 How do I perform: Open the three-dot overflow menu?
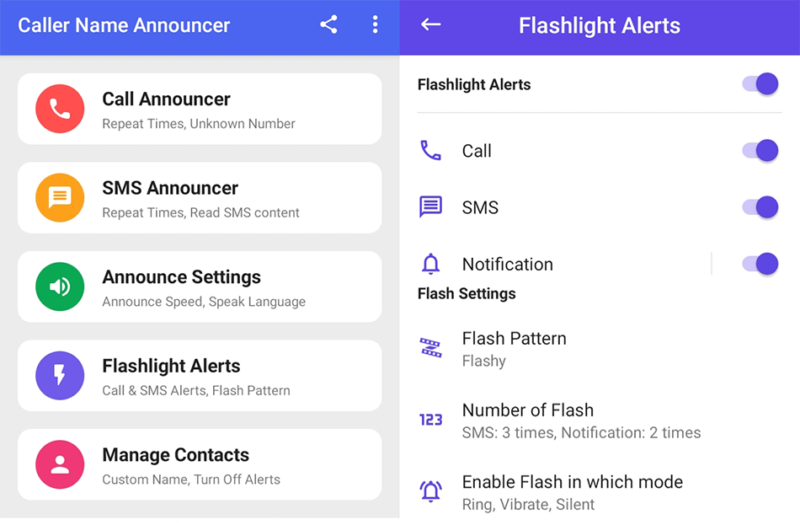click(375, 24)
